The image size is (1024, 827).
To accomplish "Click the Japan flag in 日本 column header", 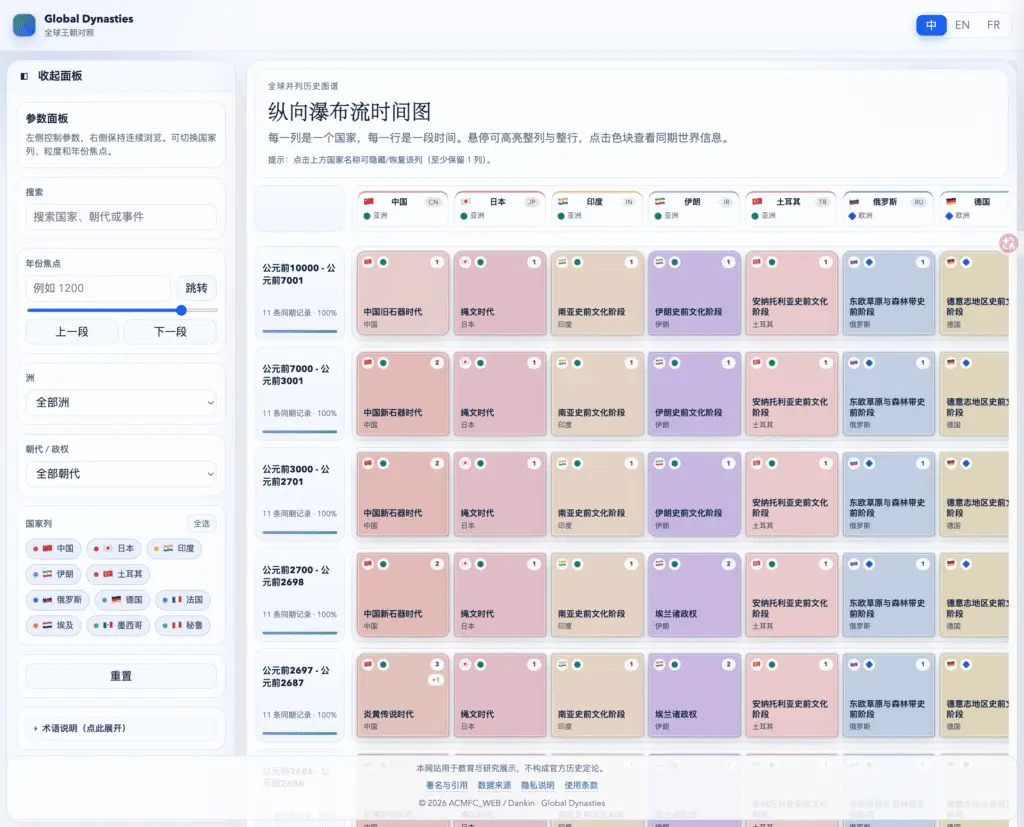I will [x=466, y=201].
